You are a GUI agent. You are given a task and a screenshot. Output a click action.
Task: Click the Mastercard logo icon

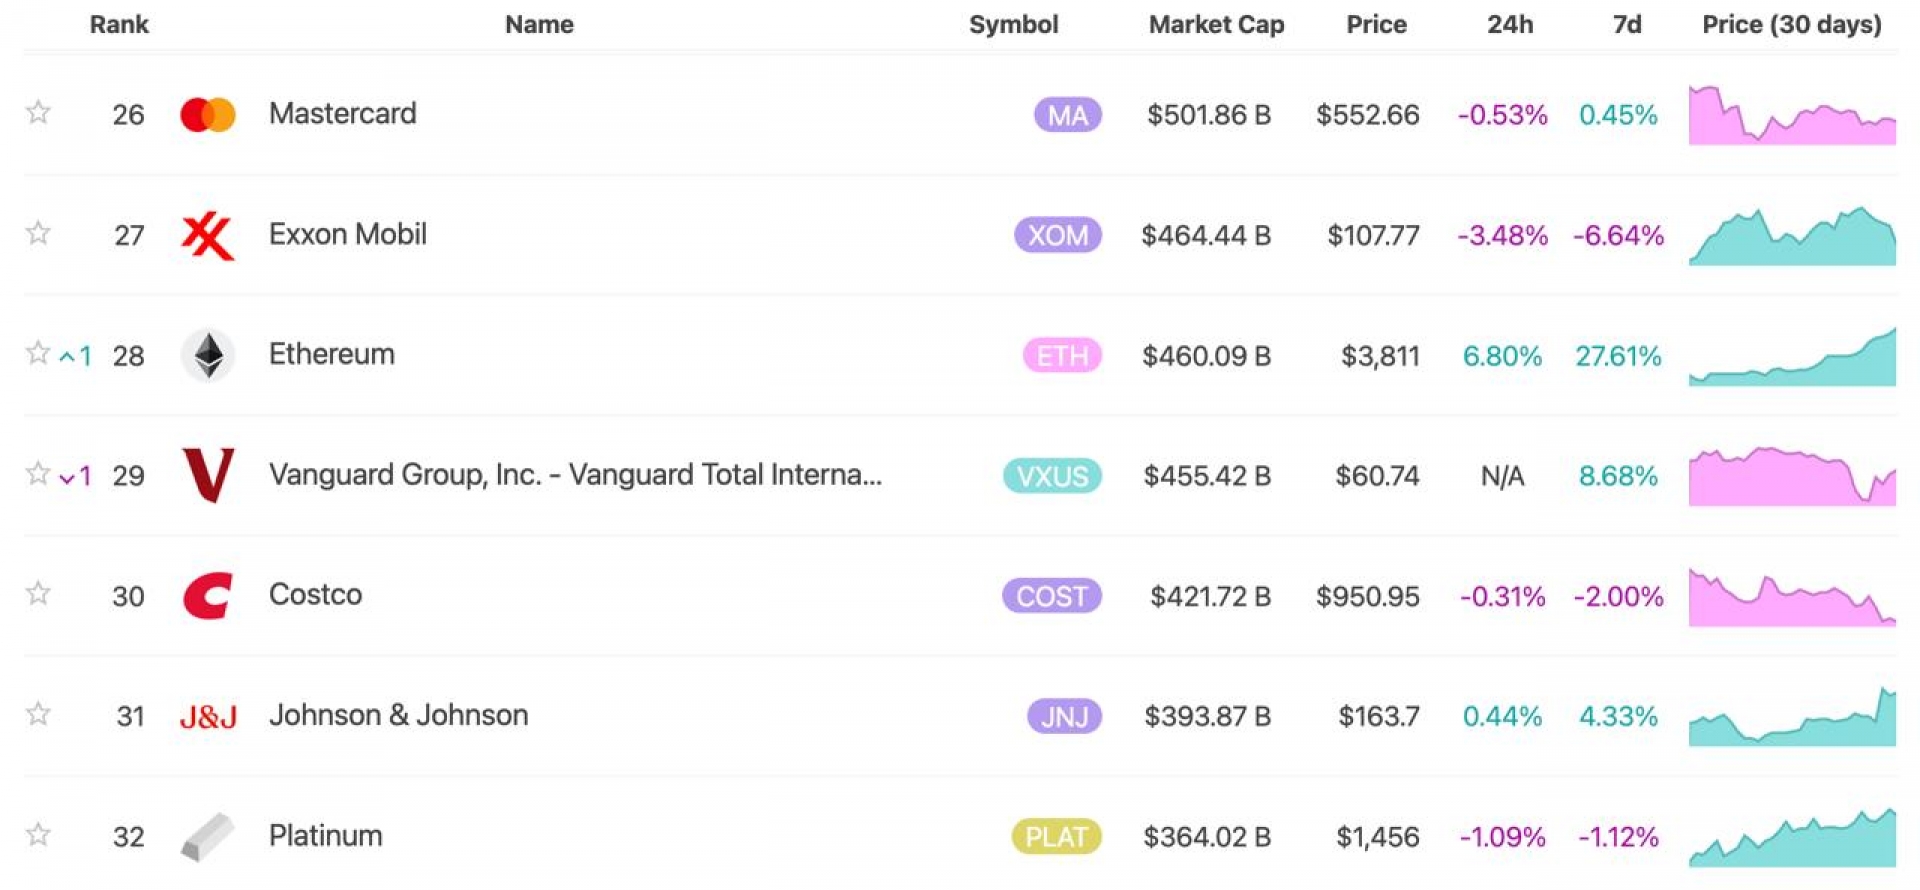coord(208,115)
